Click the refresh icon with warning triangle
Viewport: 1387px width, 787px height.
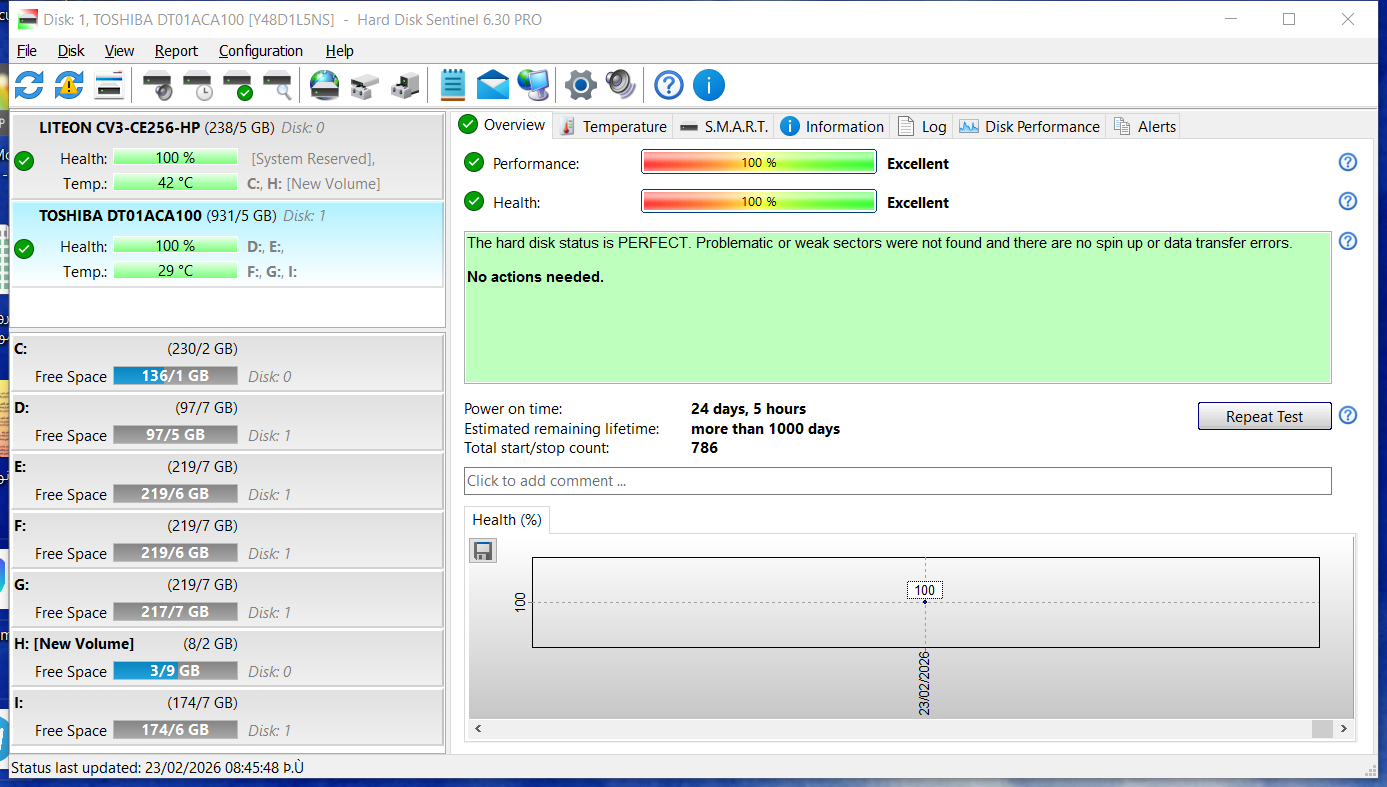(x=68, y=85)
